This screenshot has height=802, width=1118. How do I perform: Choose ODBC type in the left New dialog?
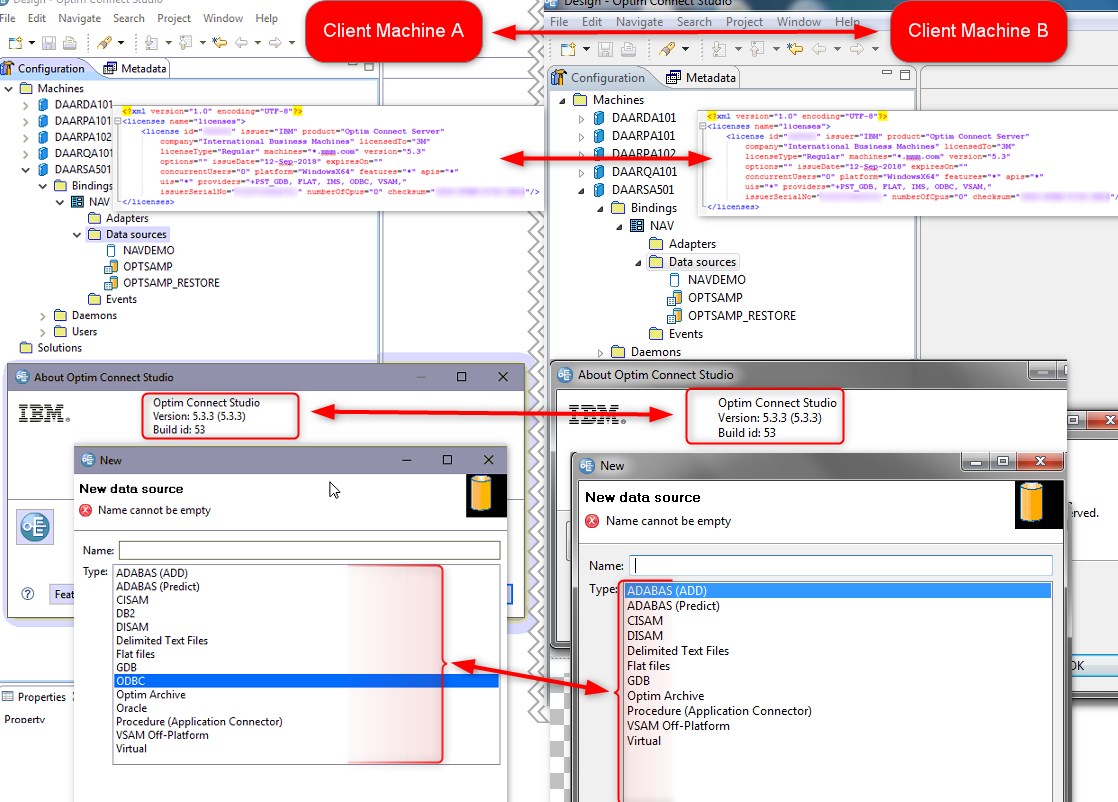point(306,682)
